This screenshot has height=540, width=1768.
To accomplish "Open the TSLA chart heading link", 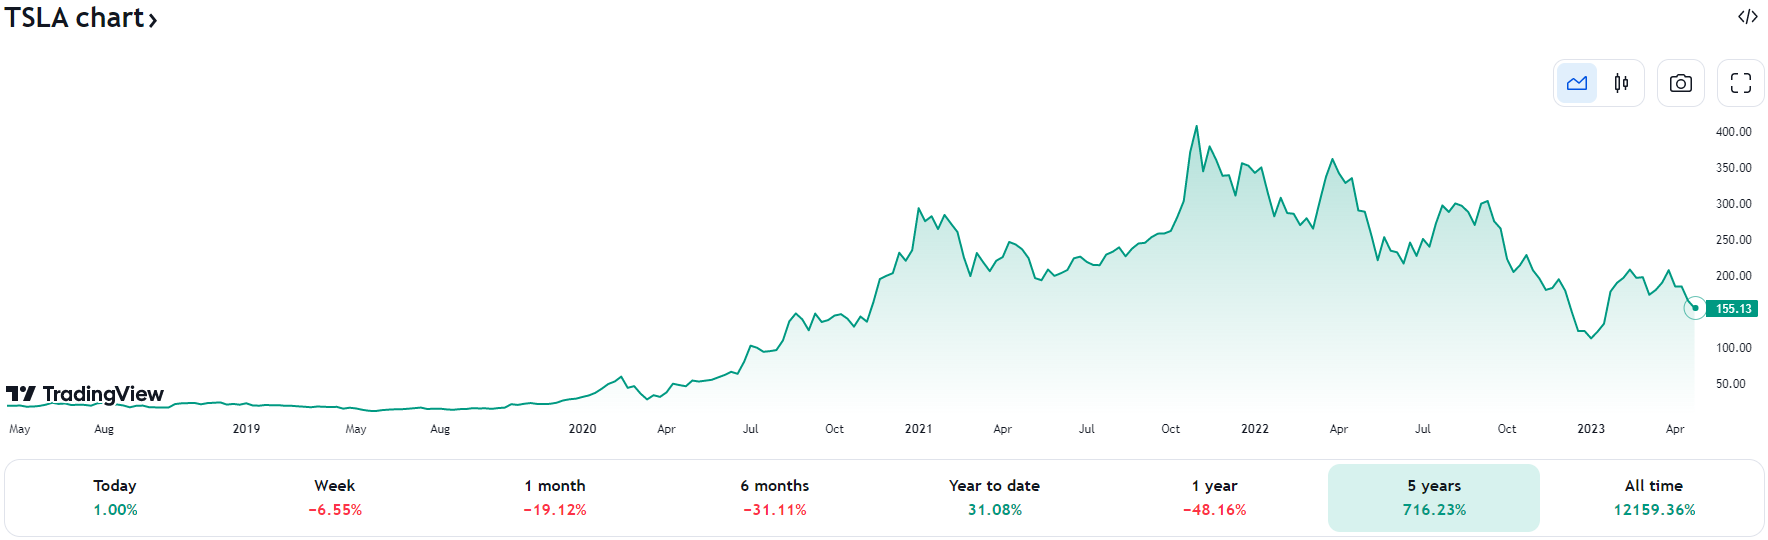I will click(x=75, y=18).
